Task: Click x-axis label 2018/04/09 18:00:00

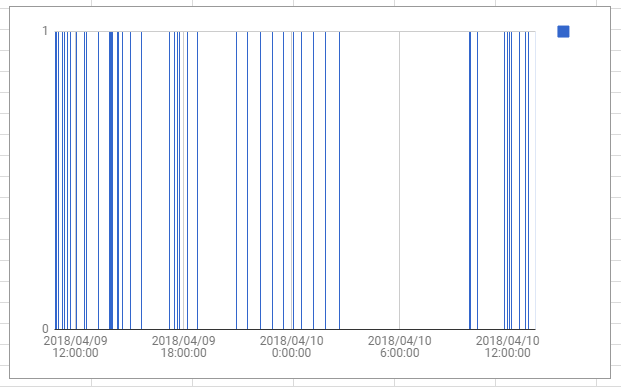Action: [183, 347]
